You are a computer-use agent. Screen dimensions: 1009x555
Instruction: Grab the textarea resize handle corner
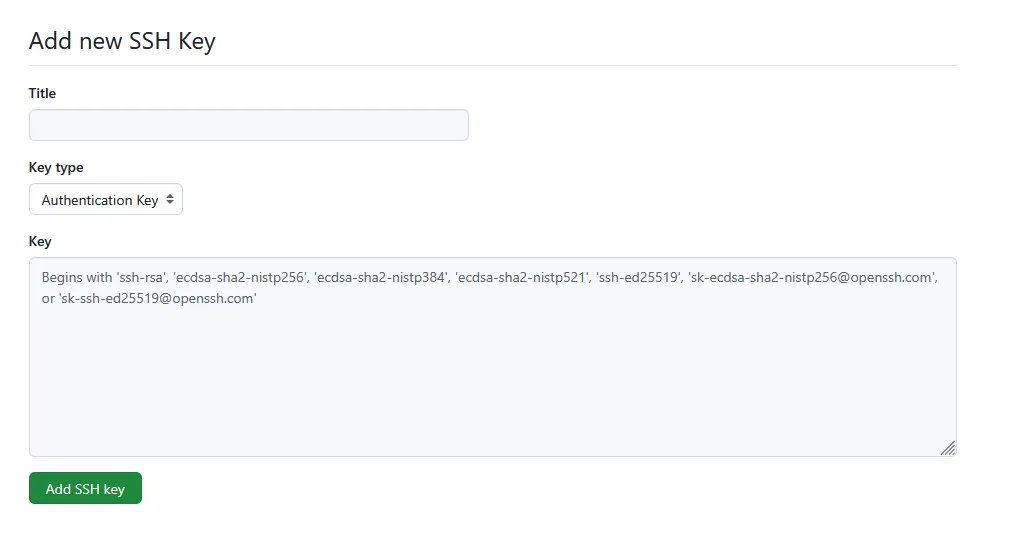pyautogui.click(x=948, y=448)
